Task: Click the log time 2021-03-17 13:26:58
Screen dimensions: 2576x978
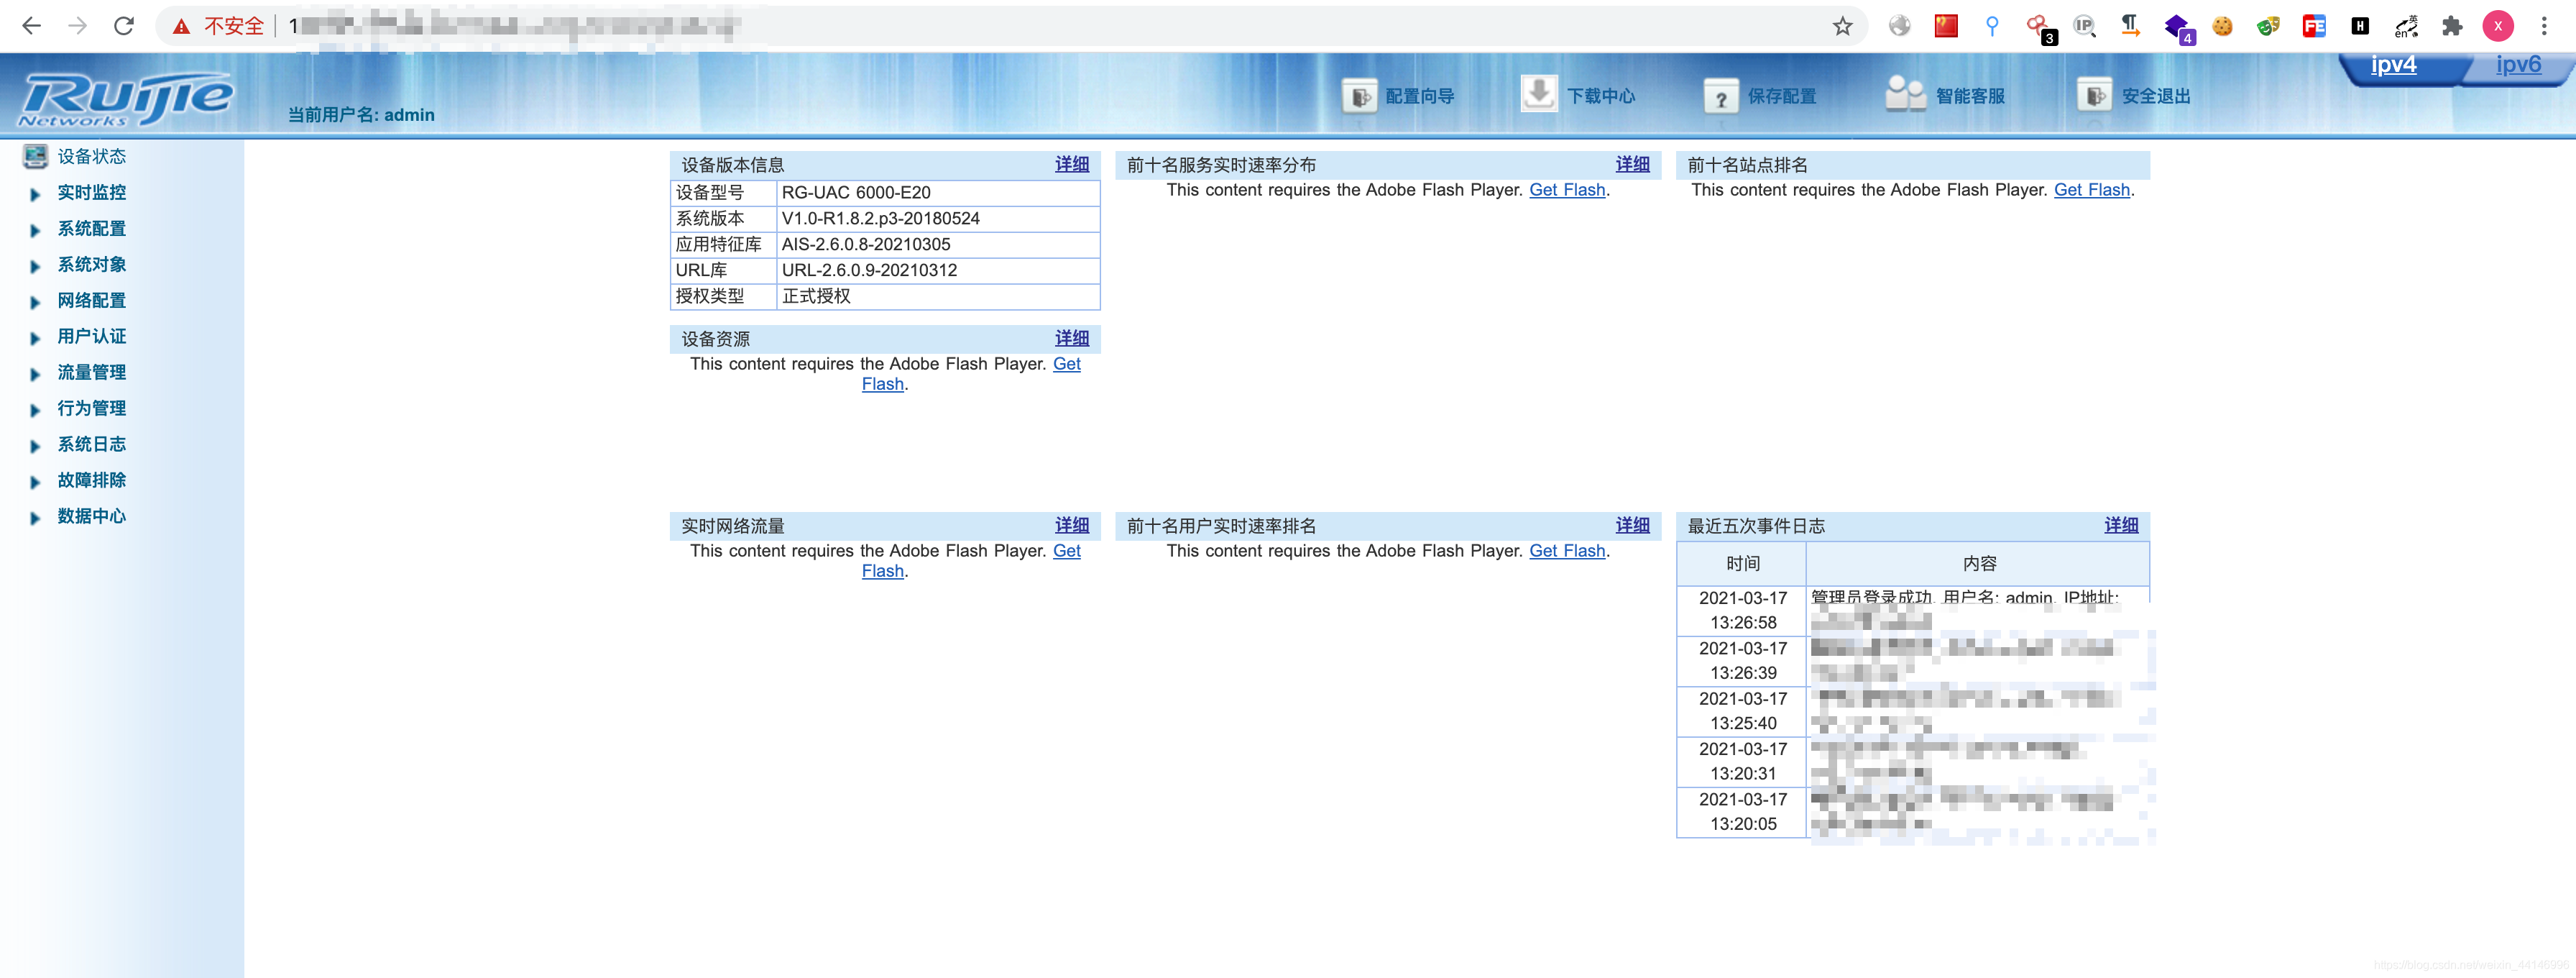Action: [x=1742, y=610]
